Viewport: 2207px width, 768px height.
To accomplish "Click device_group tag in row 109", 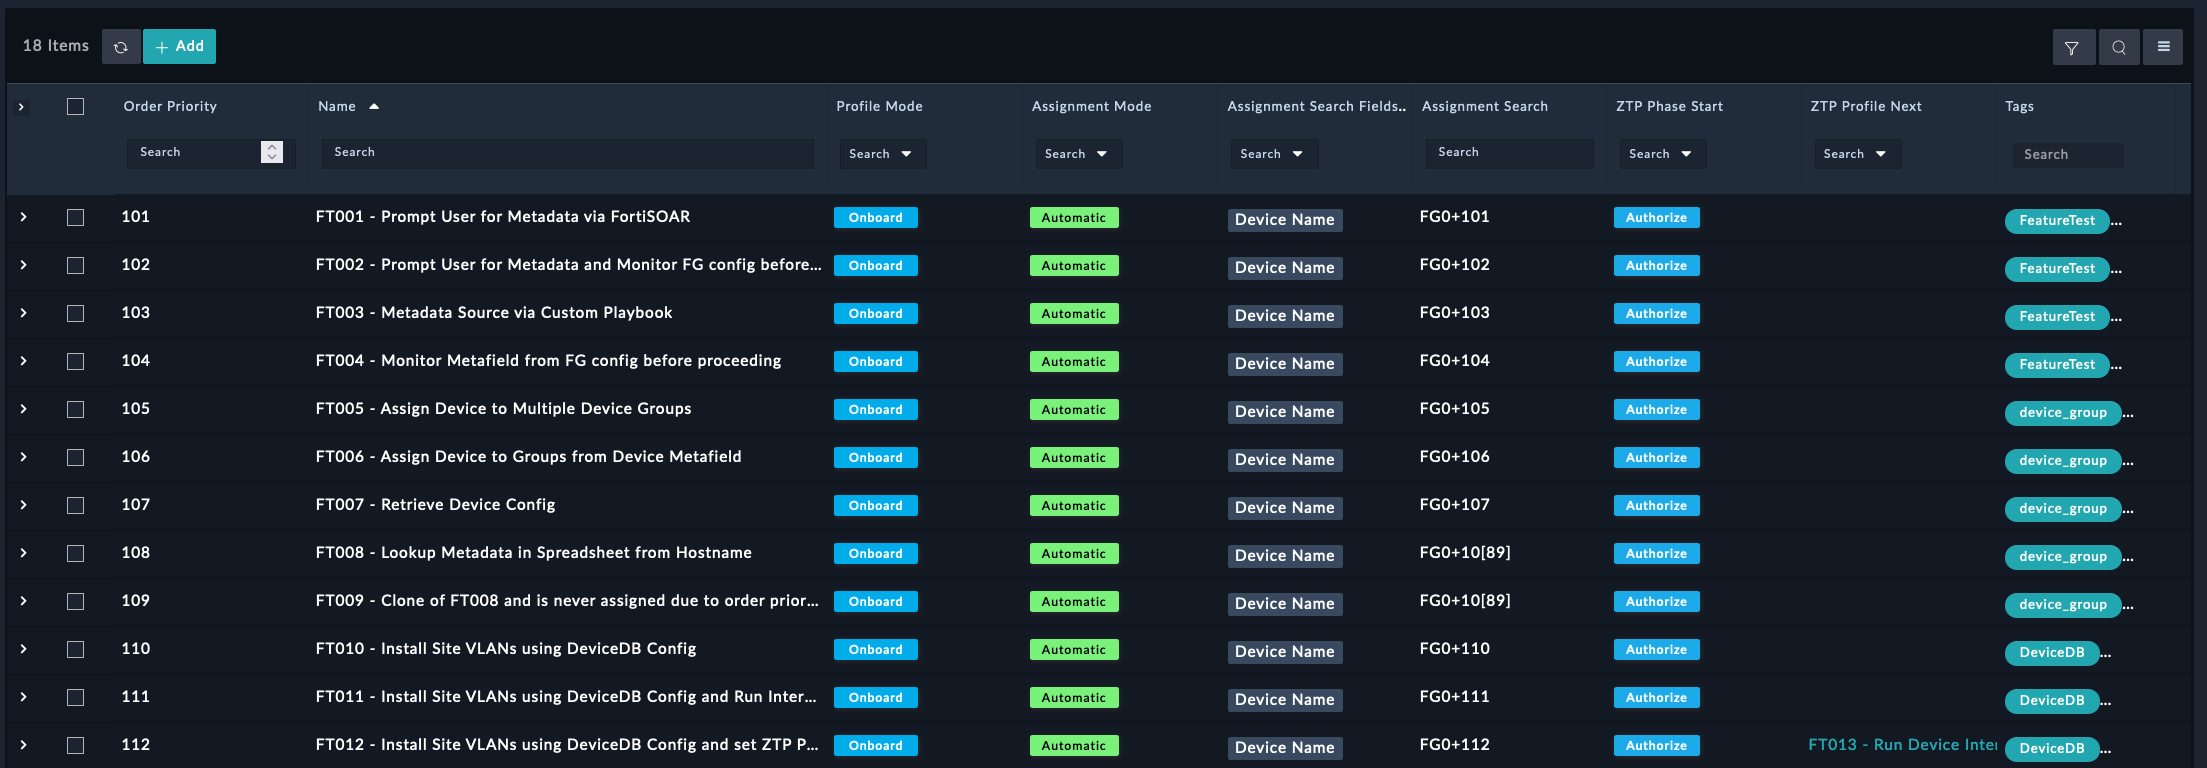I will coord(2063,605).
